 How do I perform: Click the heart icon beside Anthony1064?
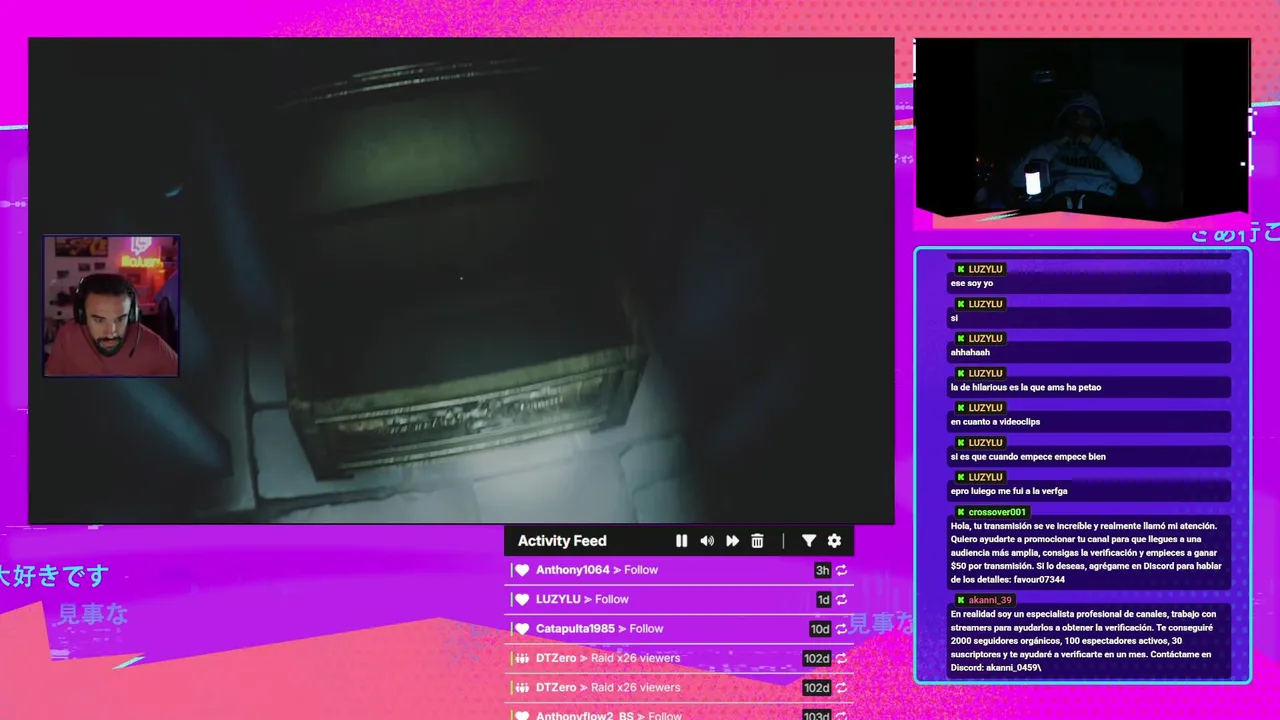point(521,570)
